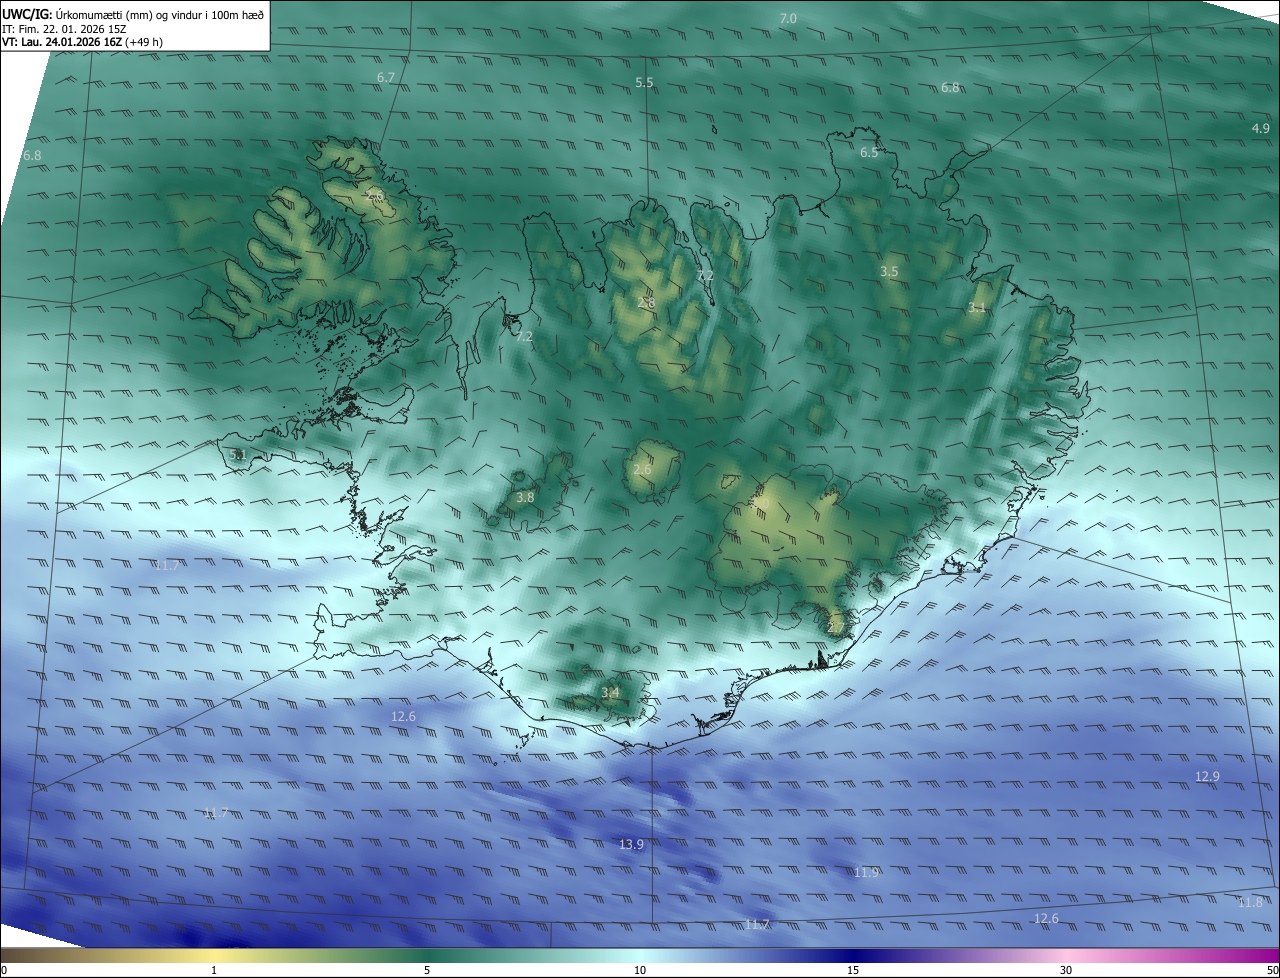Click the 3.5 map value
This screenshot has height=978, width=1280.
[889, 271]
